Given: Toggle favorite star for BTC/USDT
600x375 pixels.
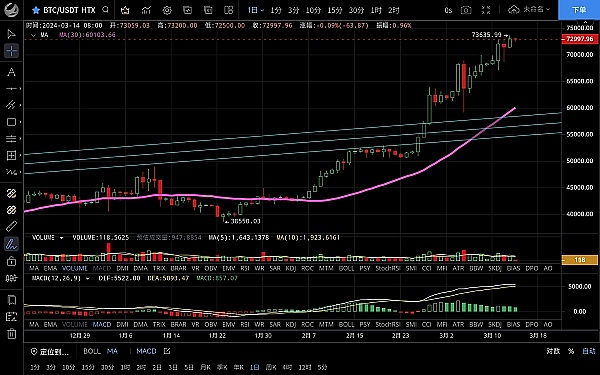Looking at the screenshot, I should tap(36, 10).
